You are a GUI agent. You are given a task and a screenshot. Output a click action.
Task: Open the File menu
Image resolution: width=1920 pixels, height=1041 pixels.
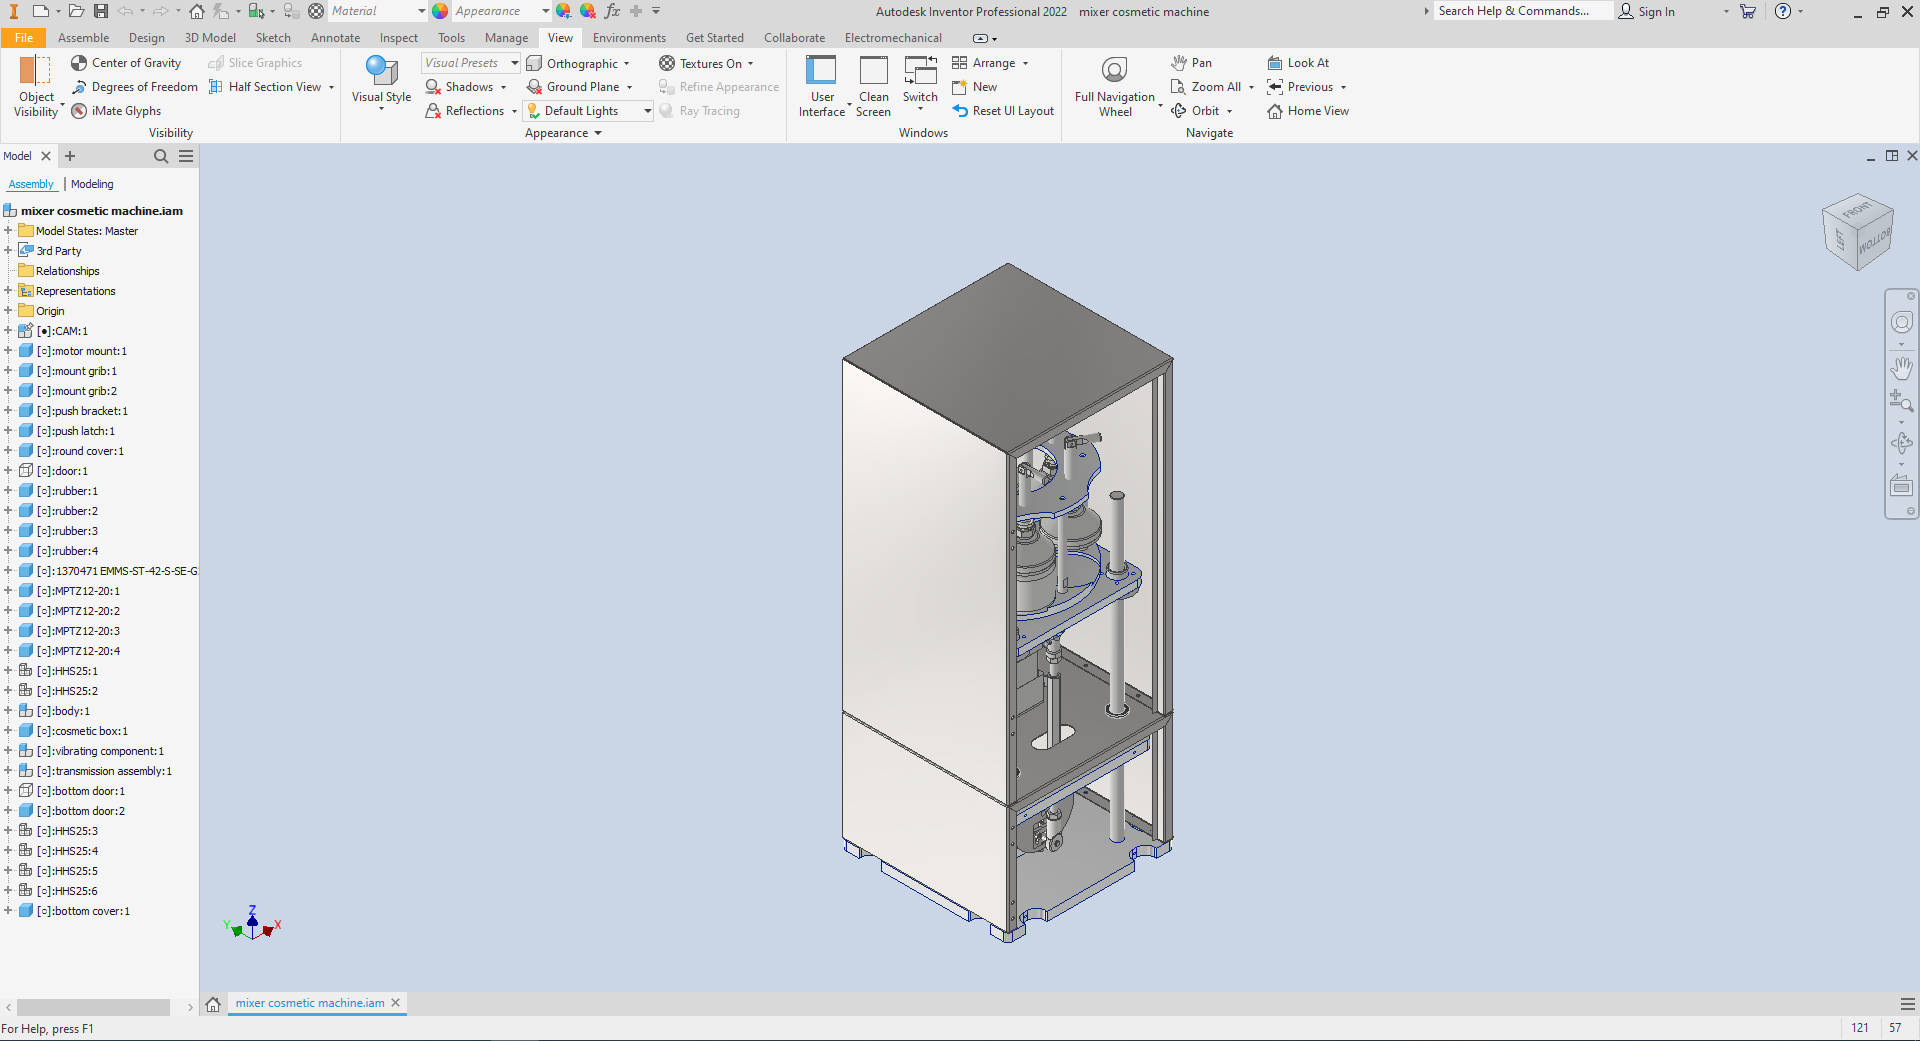coord(24,38)
